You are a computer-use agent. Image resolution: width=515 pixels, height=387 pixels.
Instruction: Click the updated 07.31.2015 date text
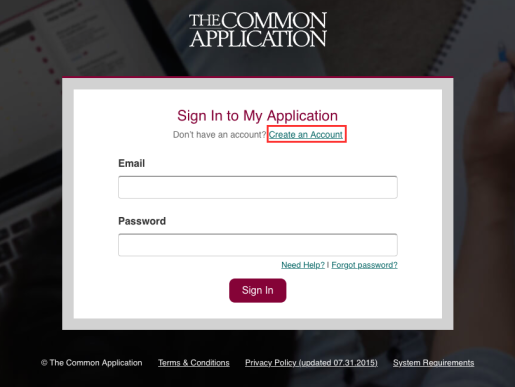click(338, 363)
